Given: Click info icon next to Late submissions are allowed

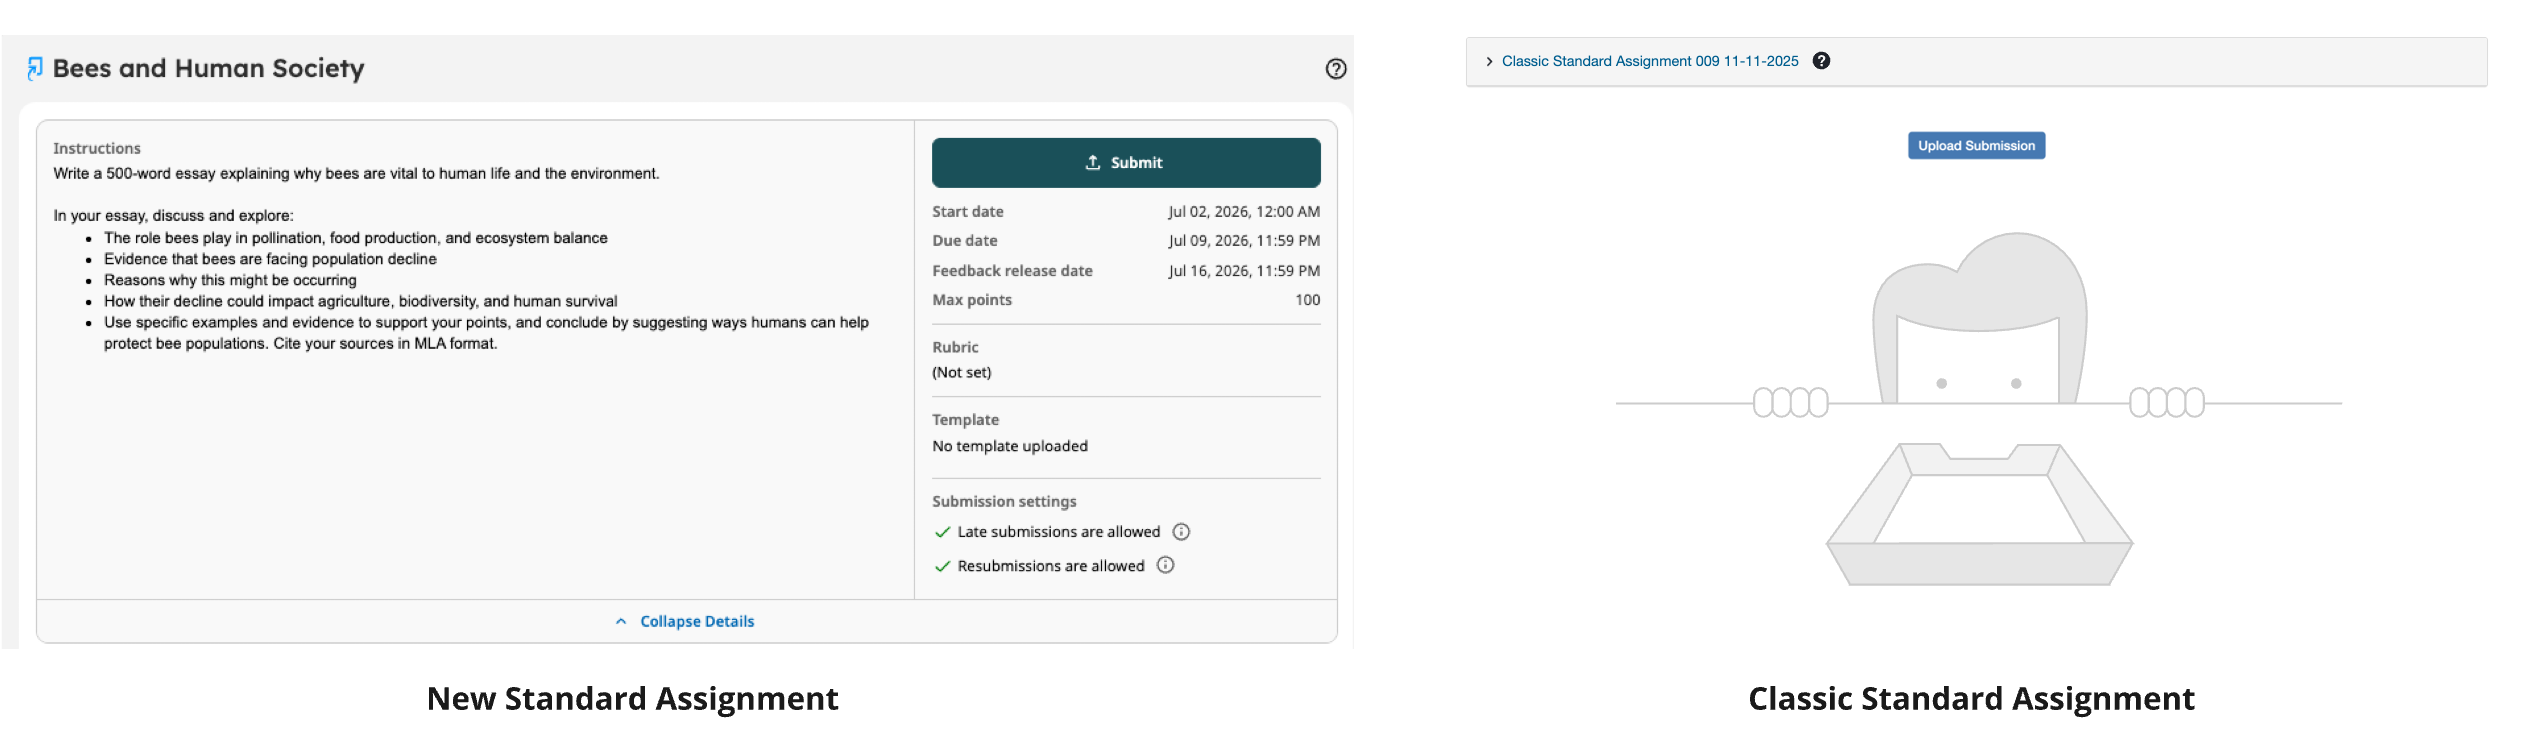Looking at the screenshot, I should (x=1181, y=532).
